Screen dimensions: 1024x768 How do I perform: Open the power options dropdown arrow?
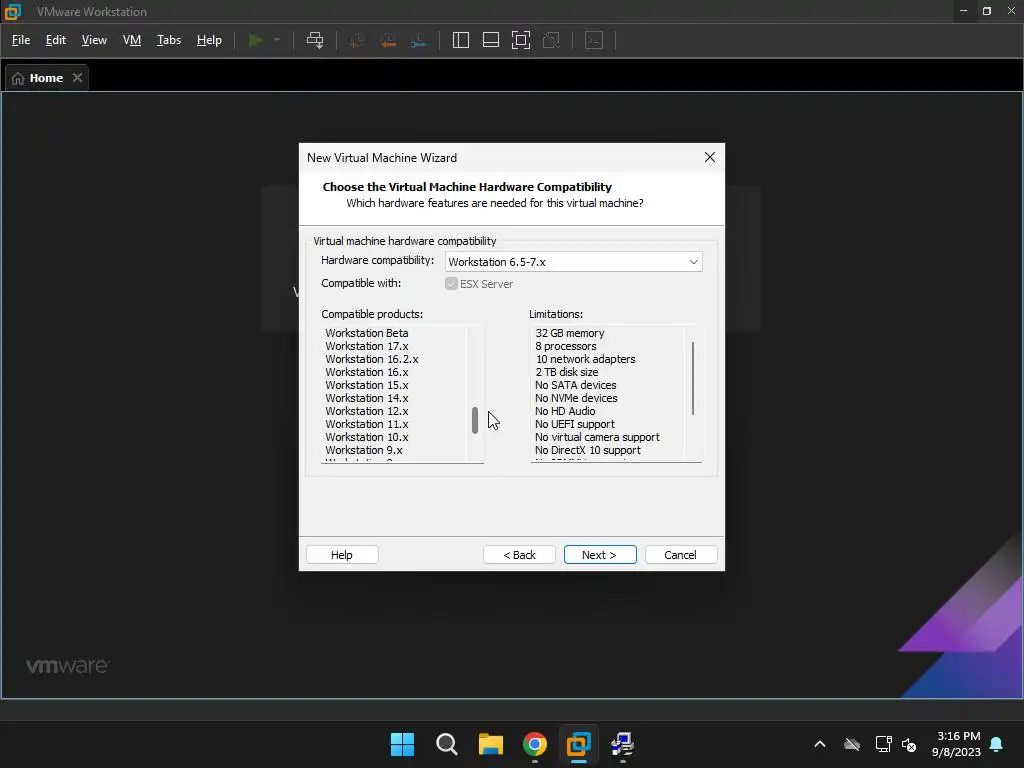tap(277, 40)
